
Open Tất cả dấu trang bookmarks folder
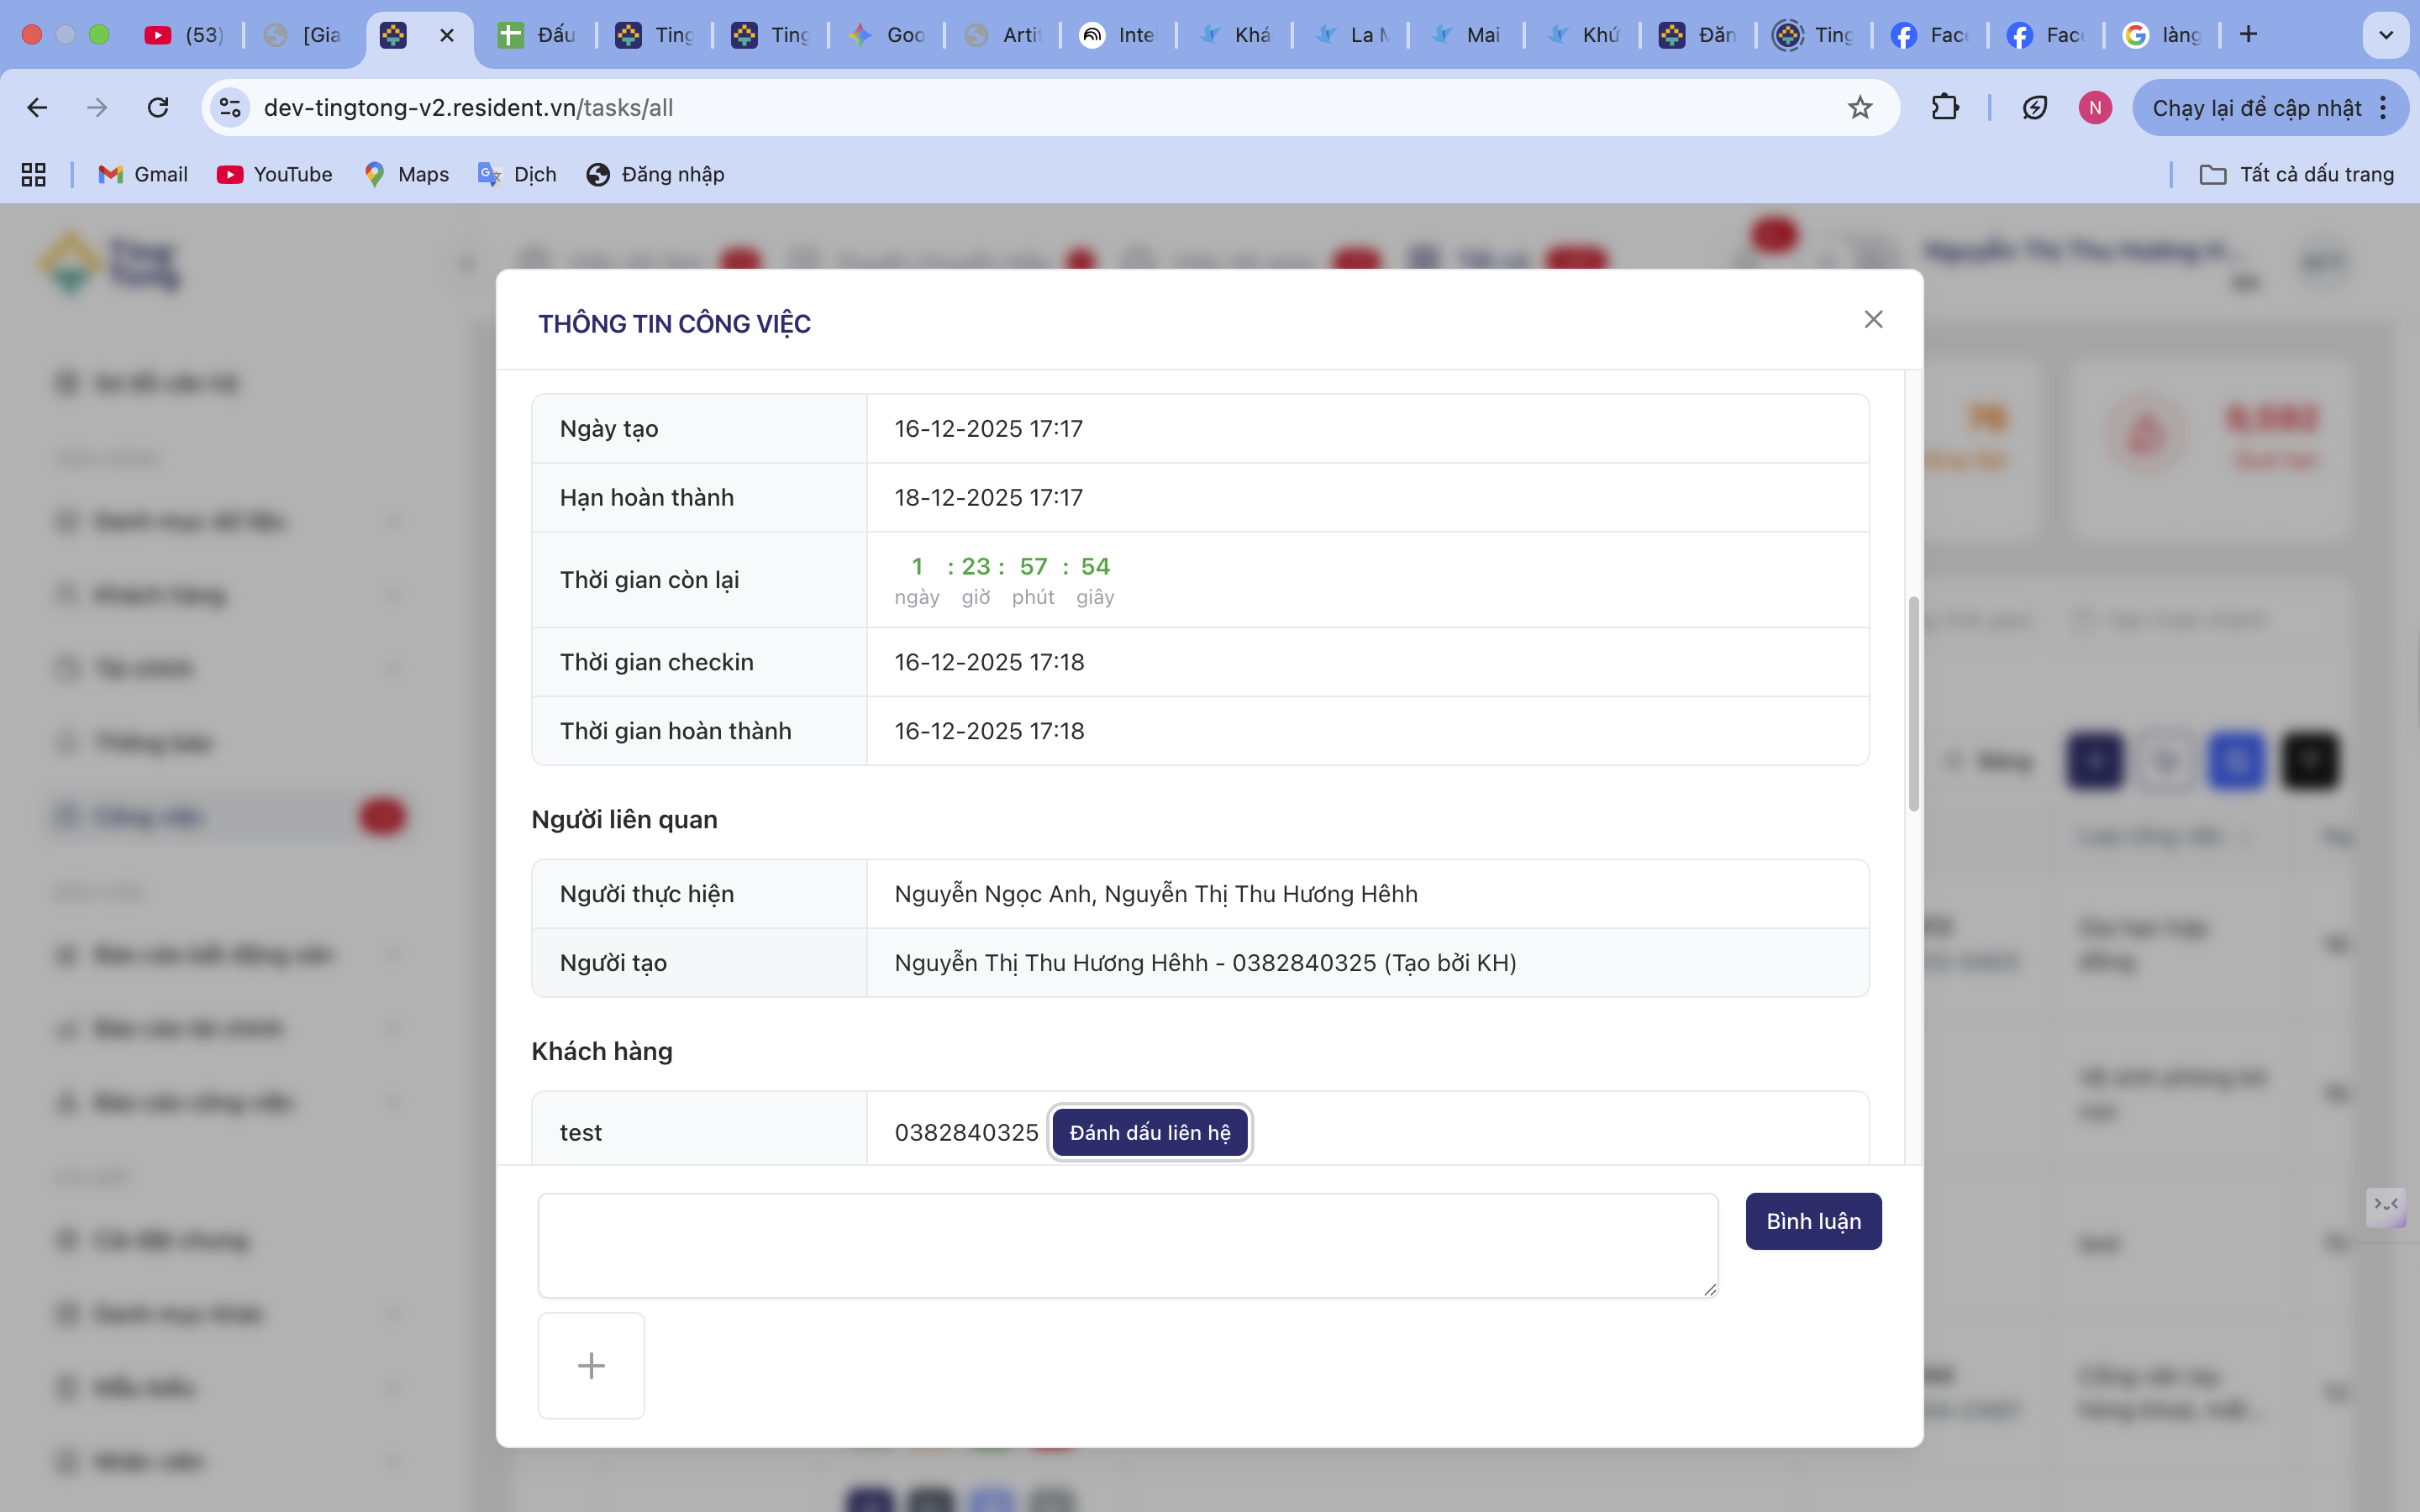[2296, 174]
